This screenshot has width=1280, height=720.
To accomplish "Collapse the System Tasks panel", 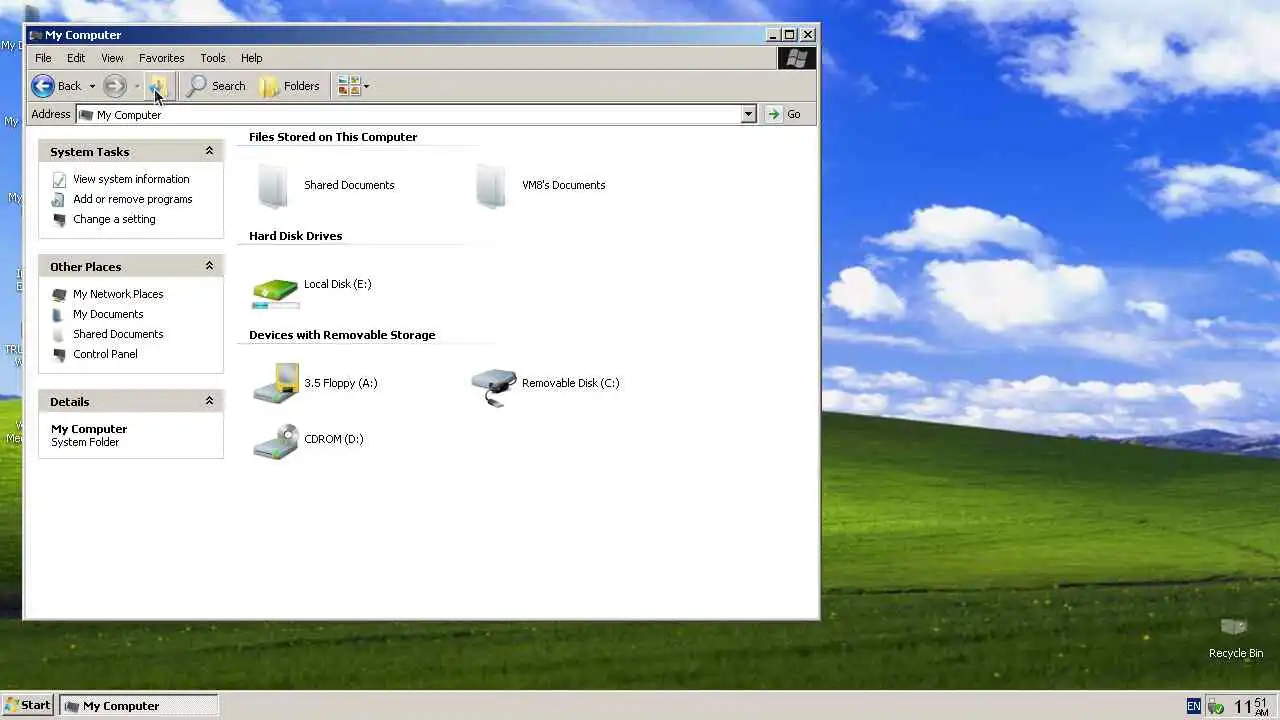I will click(x=209, y=151).
